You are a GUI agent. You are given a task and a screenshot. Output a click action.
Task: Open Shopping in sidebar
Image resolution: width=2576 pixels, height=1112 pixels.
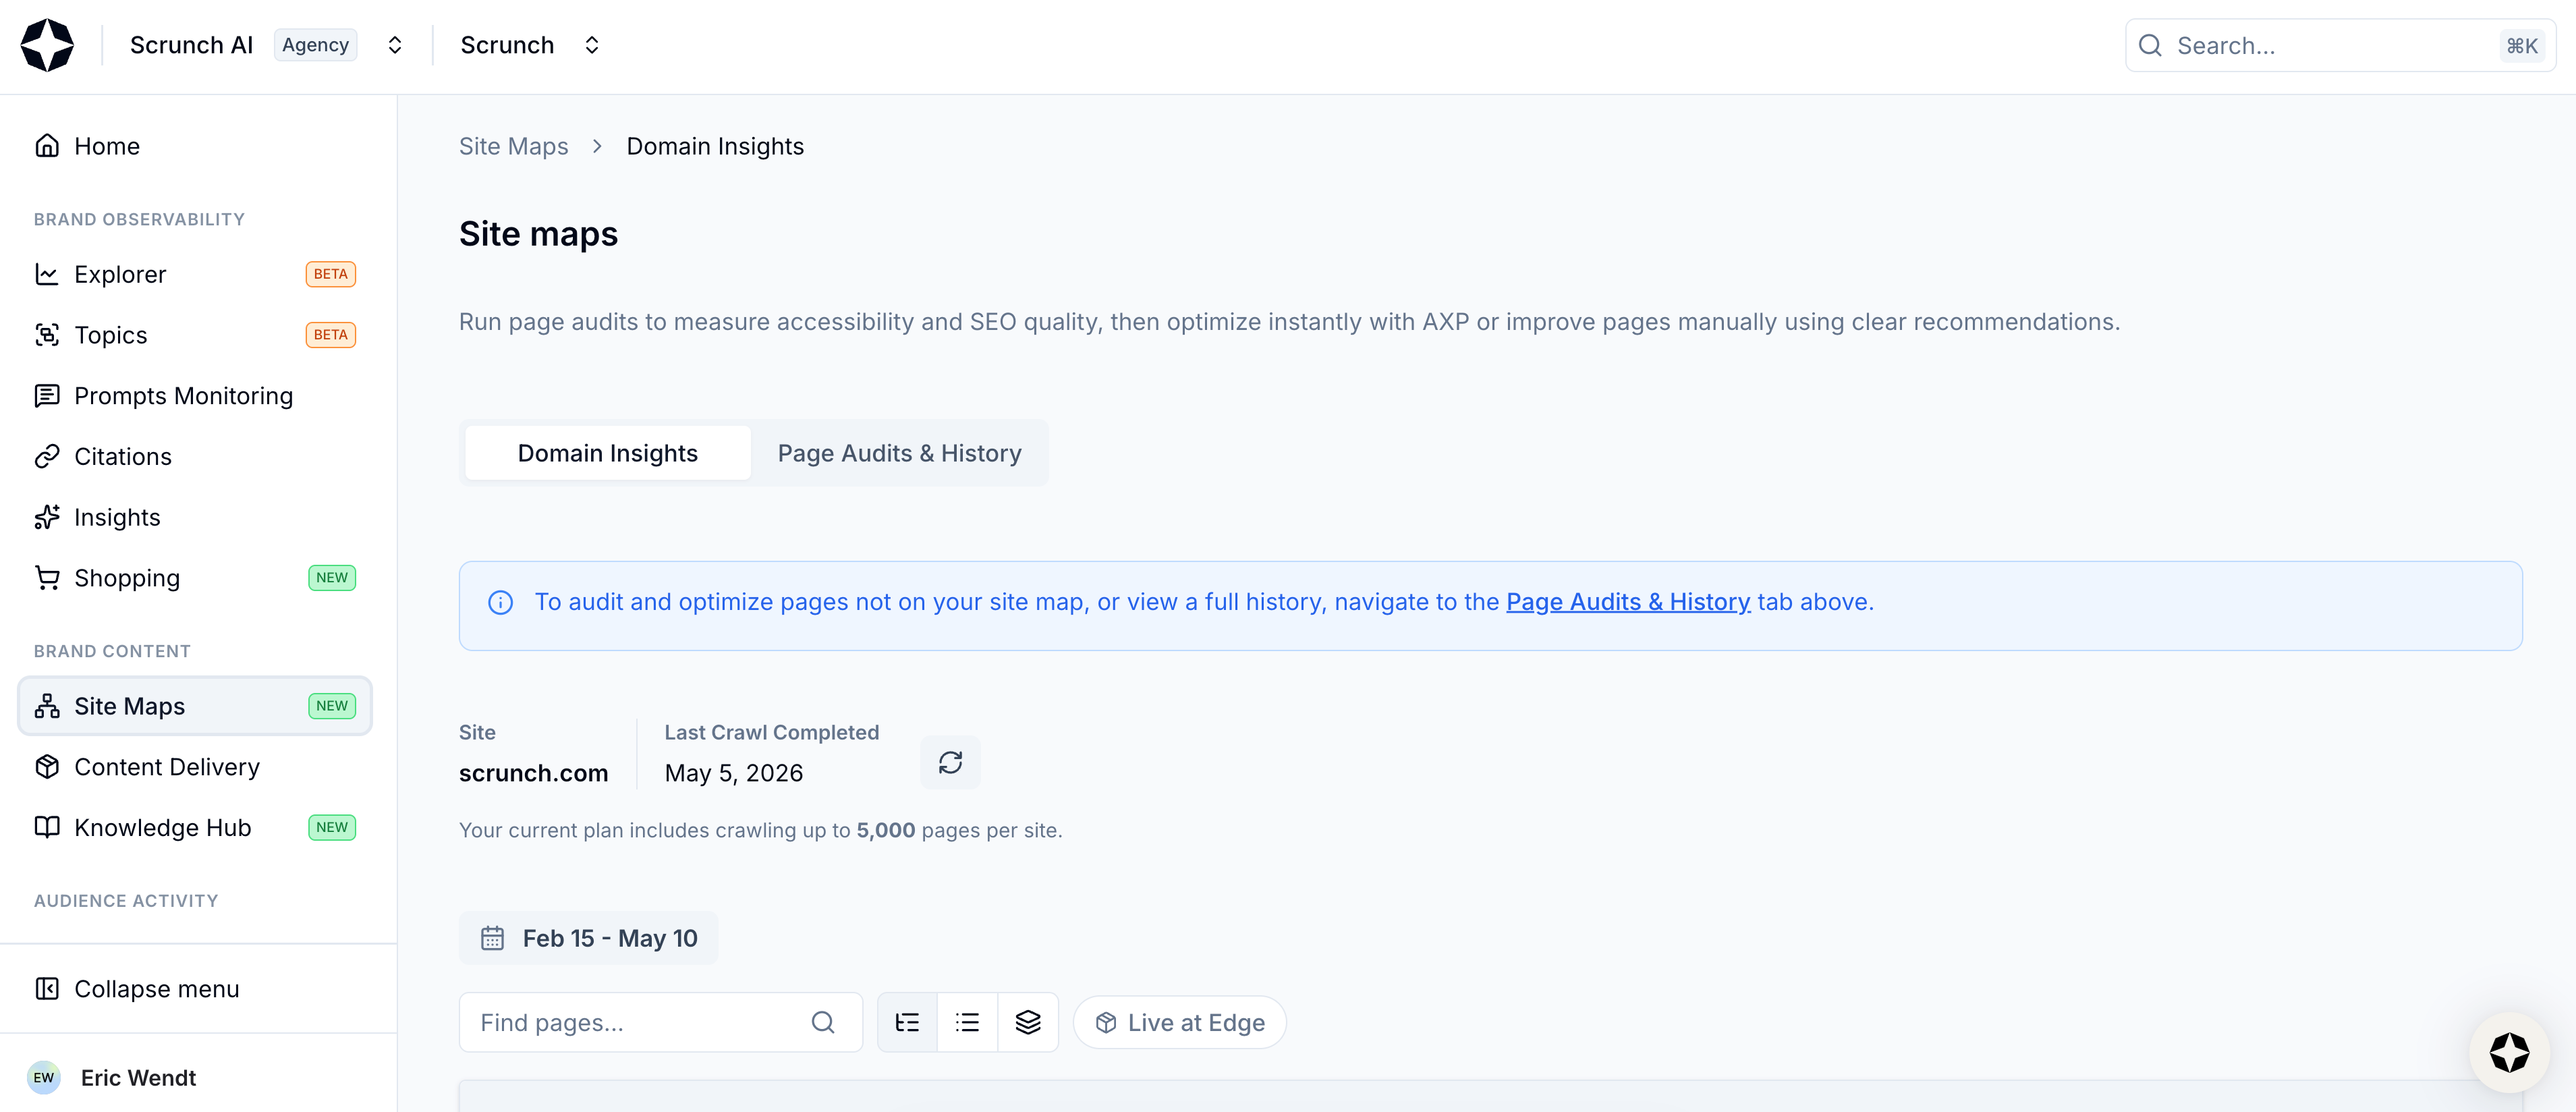point(195,578)
